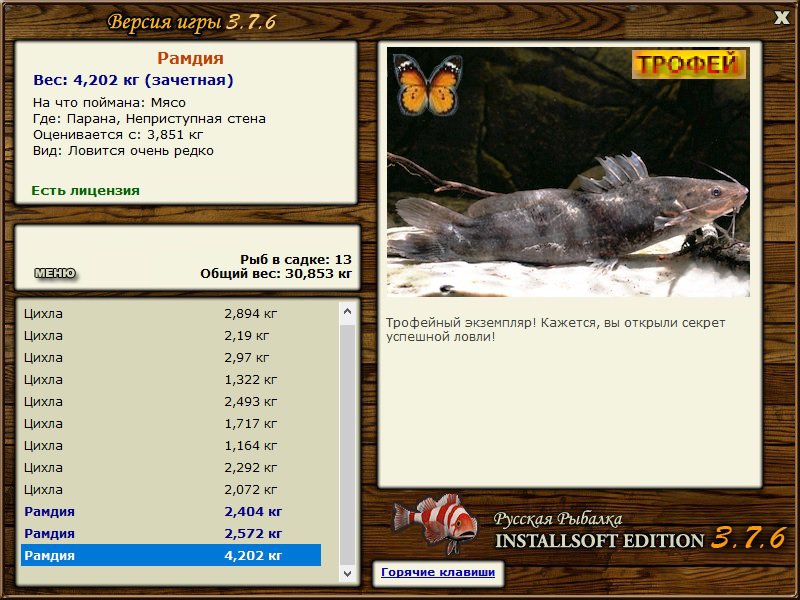Screen dimensions: 800x600
Task: Open the МЕНЮ button
Action: (x=55, y=273)
